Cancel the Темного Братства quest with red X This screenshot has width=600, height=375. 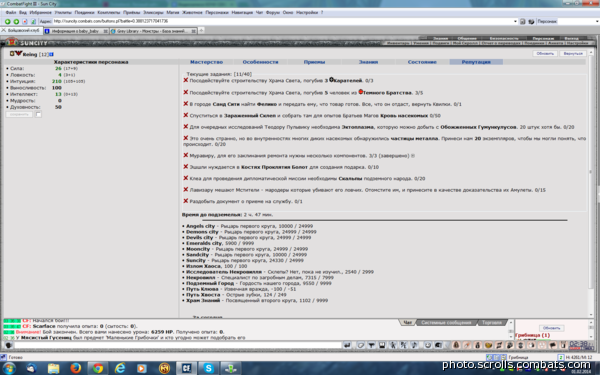[x=186, y=92]
